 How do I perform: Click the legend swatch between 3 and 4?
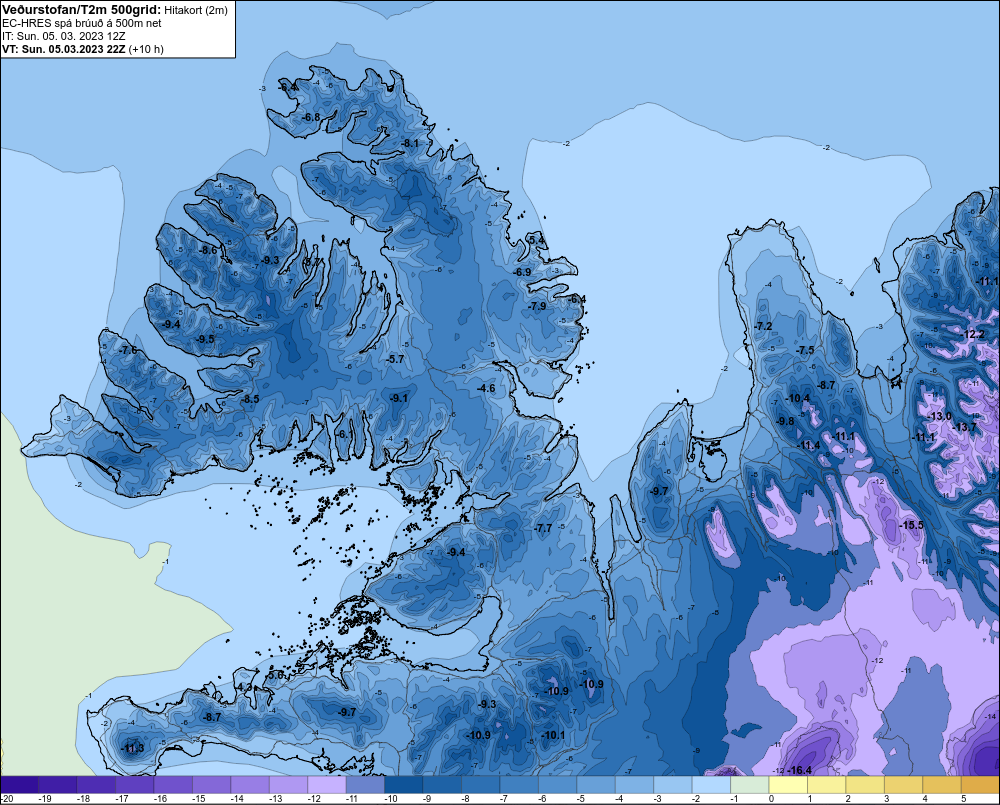tap(904, 785)
